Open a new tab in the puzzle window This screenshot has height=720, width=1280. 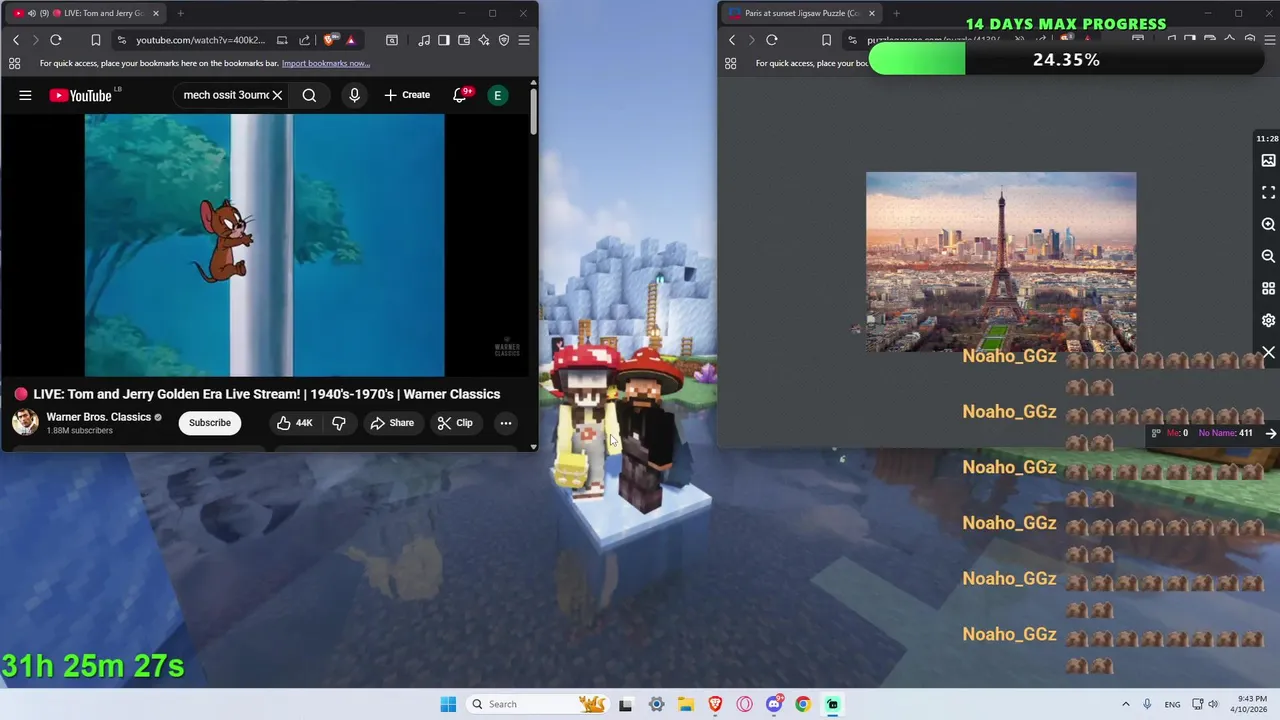pos(896,13)
